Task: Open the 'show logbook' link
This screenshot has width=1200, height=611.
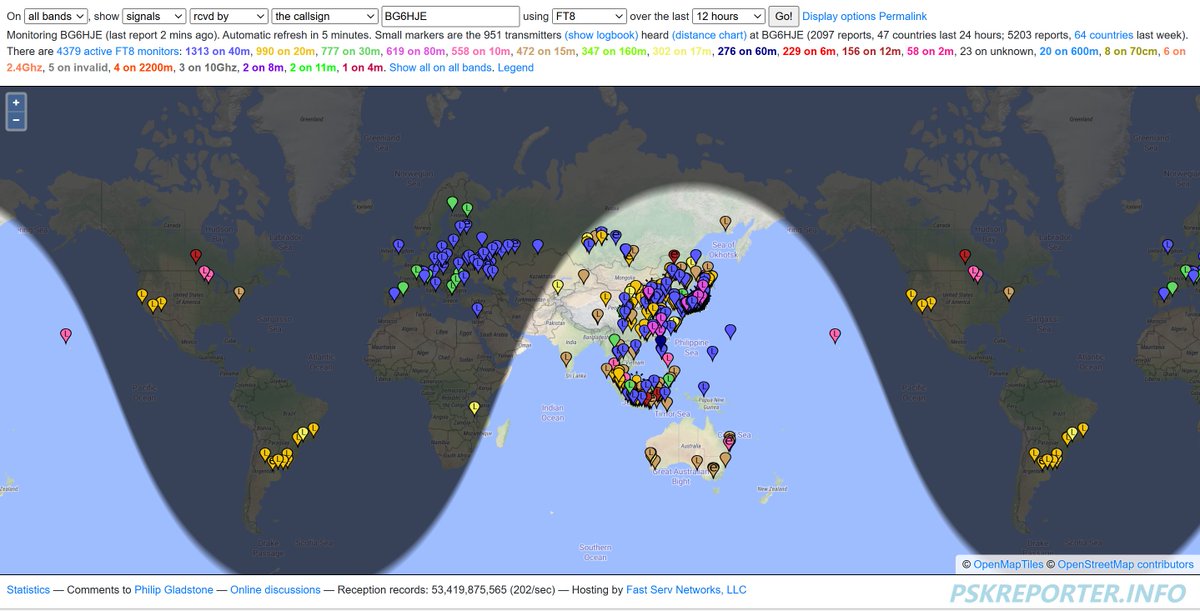Action: tap(601, 34)
